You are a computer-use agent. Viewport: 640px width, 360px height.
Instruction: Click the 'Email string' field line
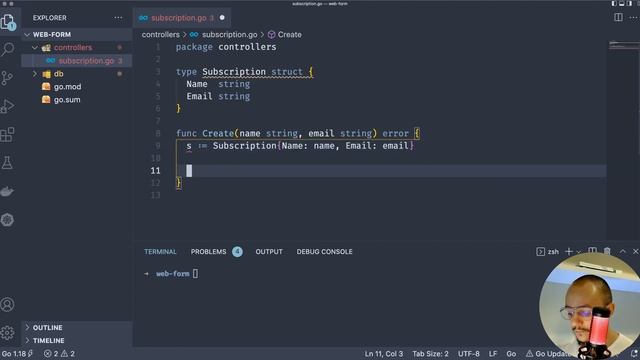pyautogui.click(x=218, y=96)
